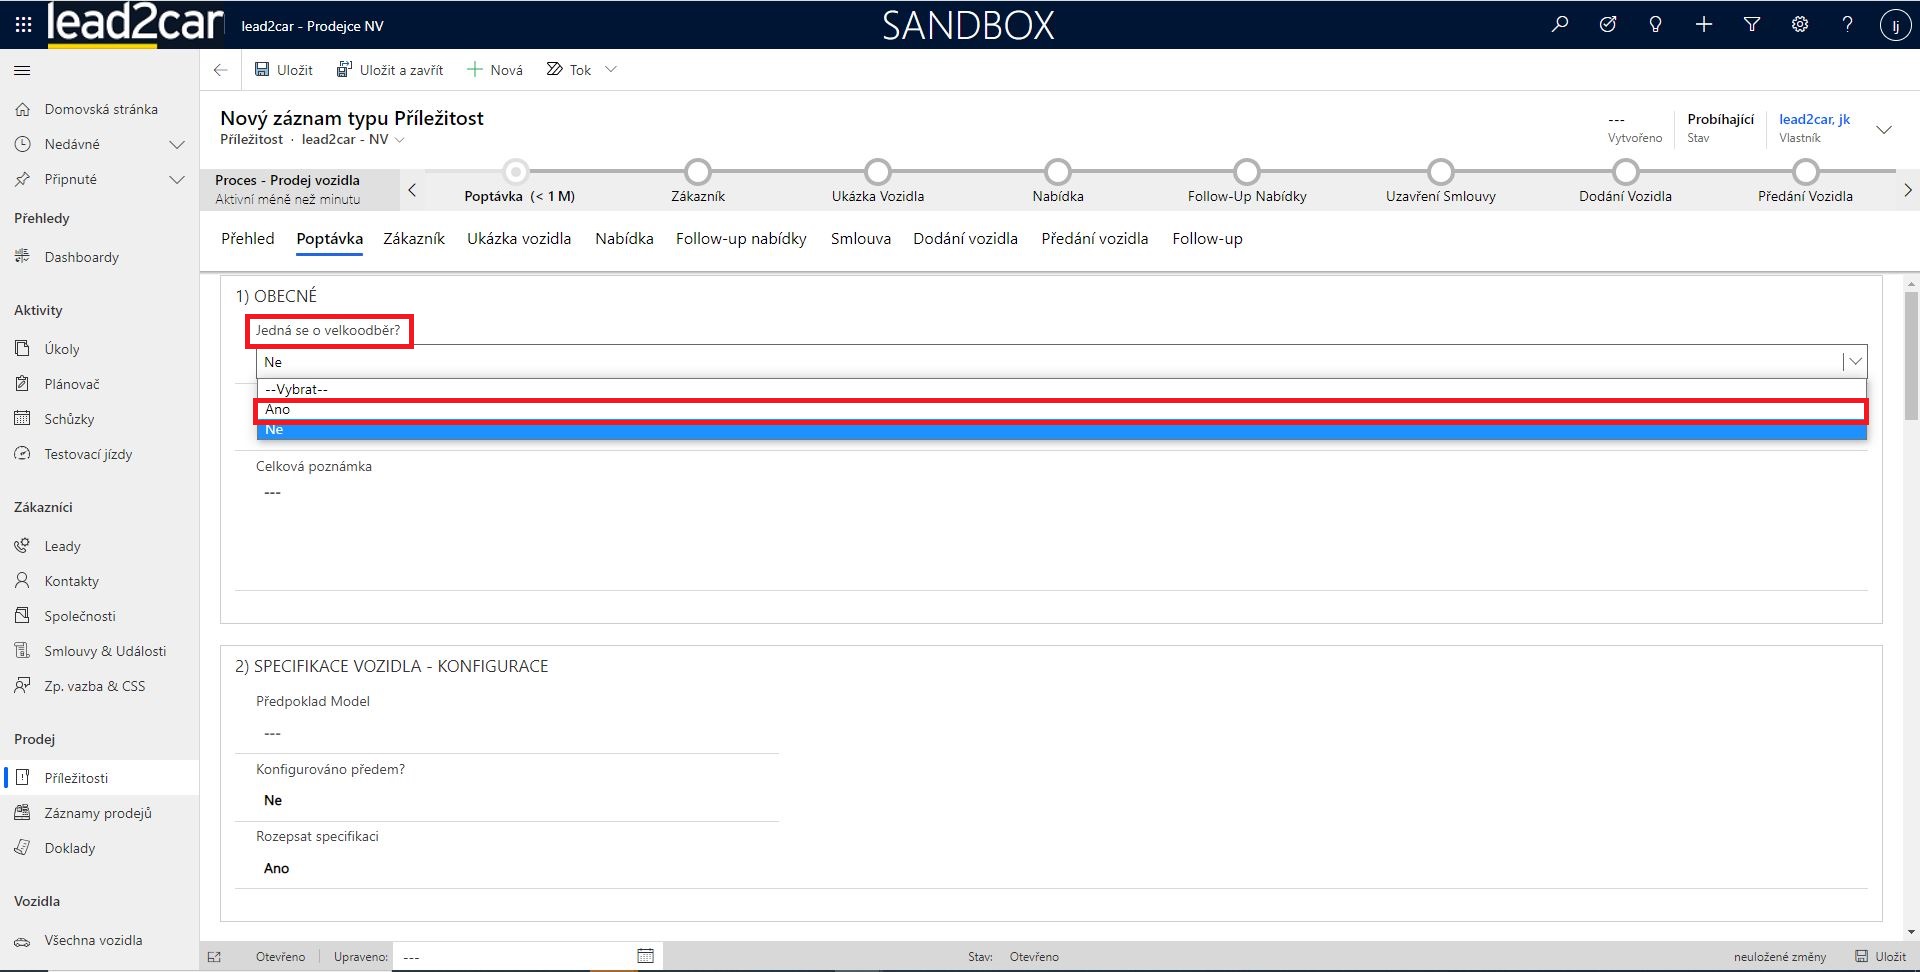
Task: Click the help question mark icon
Action: 1847,25
